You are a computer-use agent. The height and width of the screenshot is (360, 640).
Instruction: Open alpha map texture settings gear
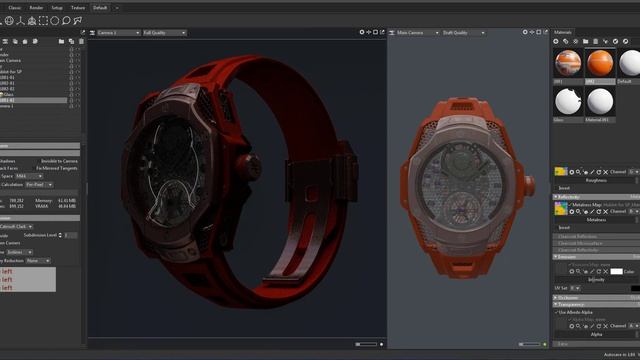[572, 326]
